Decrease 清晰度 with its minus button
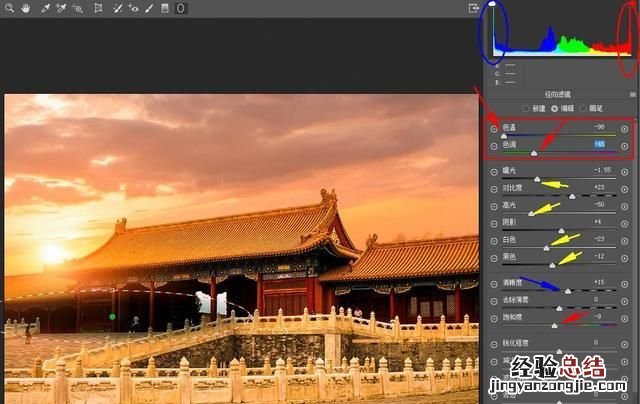 (x=494, y=284)
